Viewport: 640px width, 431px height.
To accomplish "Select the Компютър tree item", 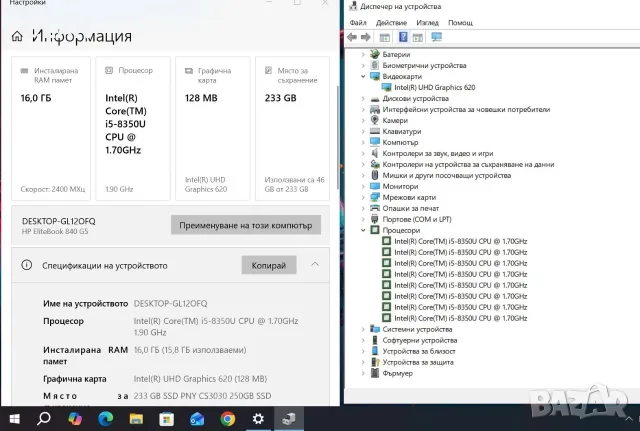I will (x=400, y=142).
